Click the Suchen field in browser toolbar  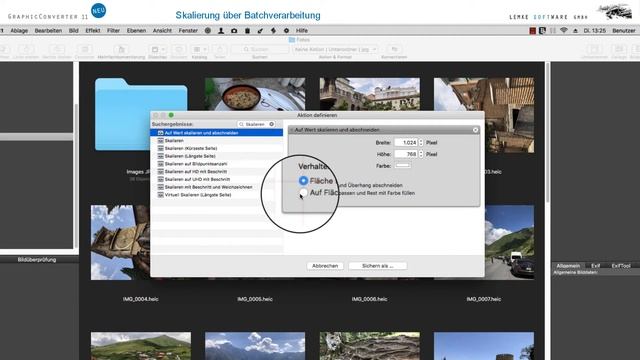point(260,49)
